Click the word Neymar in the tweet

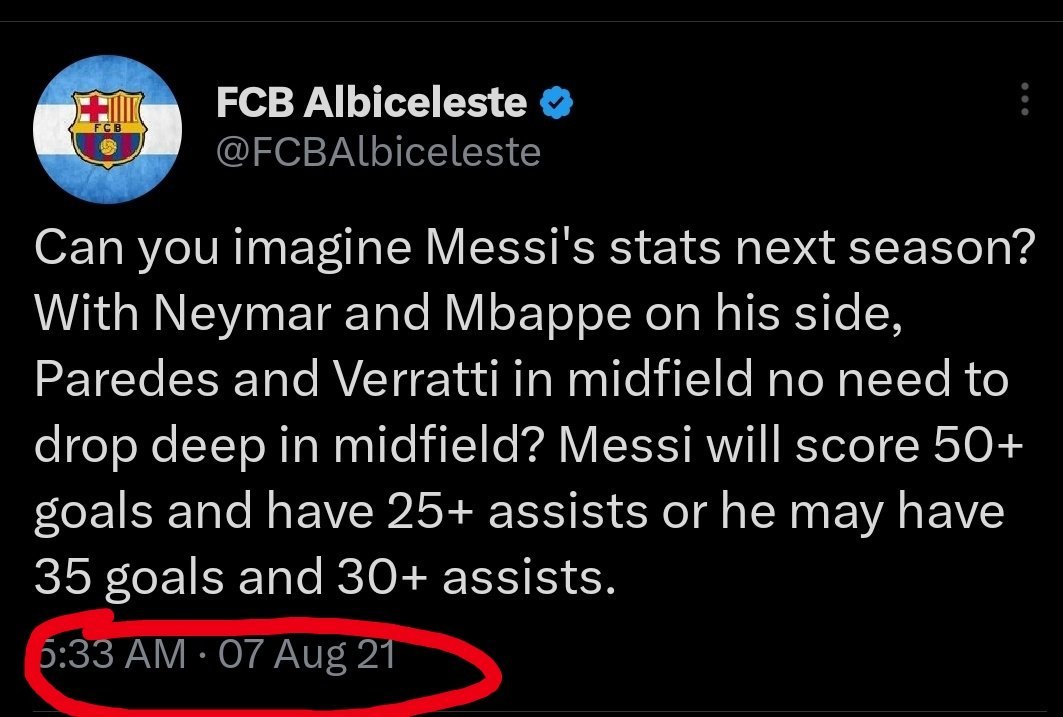[x=242, y=314]
